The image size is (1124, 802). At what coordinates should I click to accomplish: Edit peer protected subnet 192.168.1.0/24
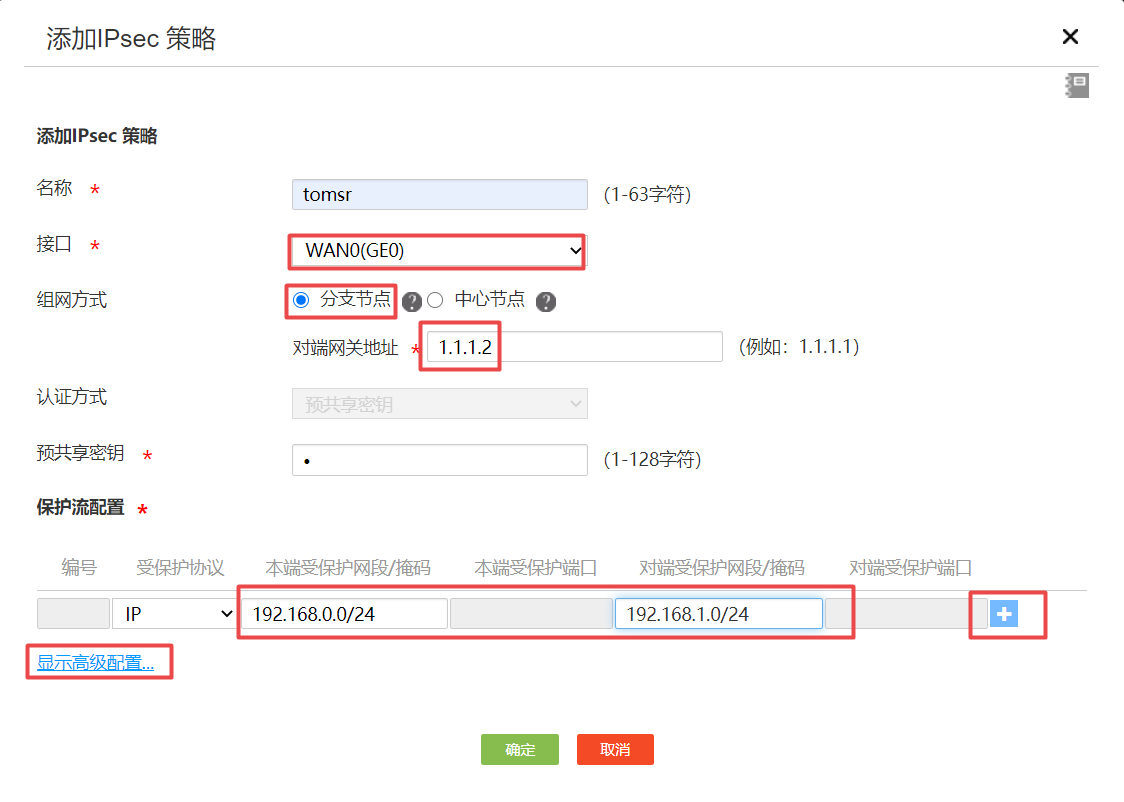(718, 614)
